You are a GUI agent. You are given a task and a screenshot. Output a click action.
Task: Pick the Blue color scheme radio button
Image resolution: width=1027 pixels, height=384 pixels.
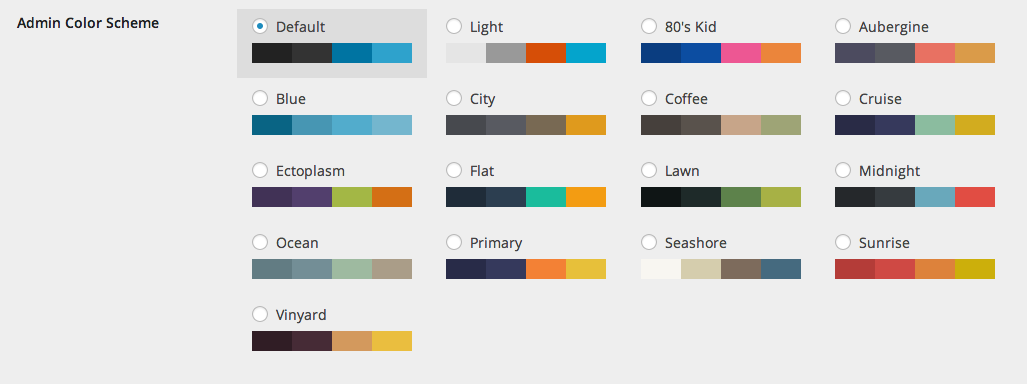(260, 98)
